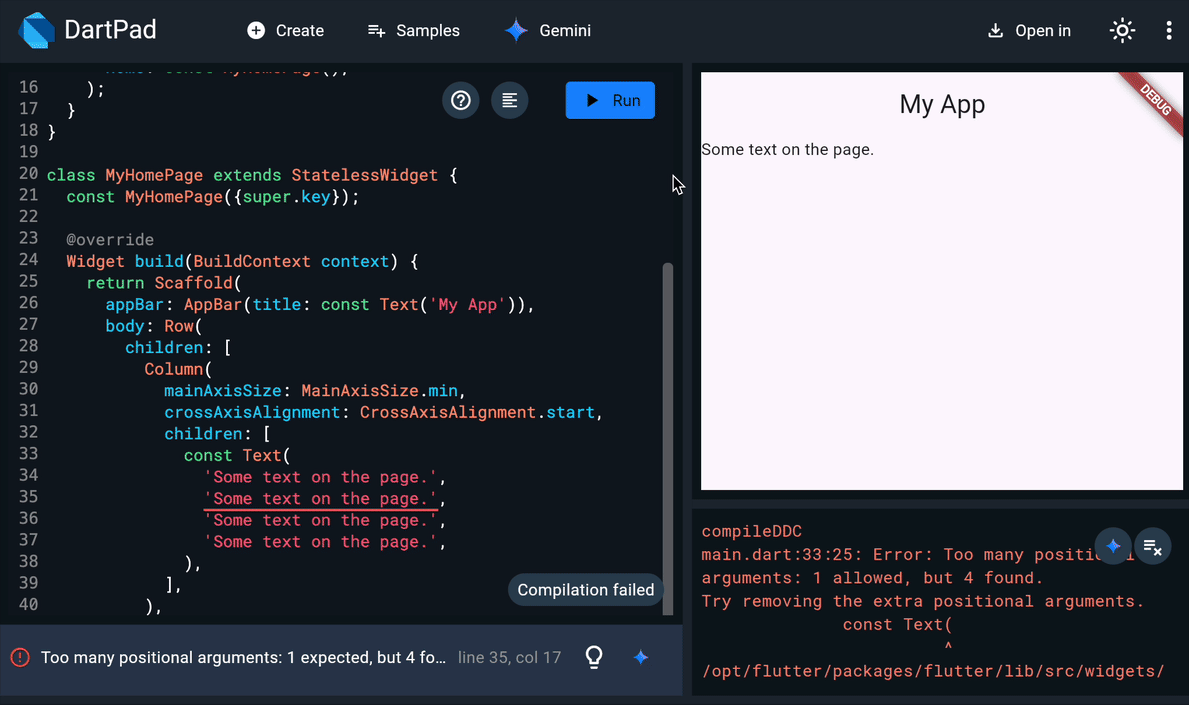This screenshot has width=1189, height=705.
Task: Select the Gemini menu item
Action: (x=547, y=30)
